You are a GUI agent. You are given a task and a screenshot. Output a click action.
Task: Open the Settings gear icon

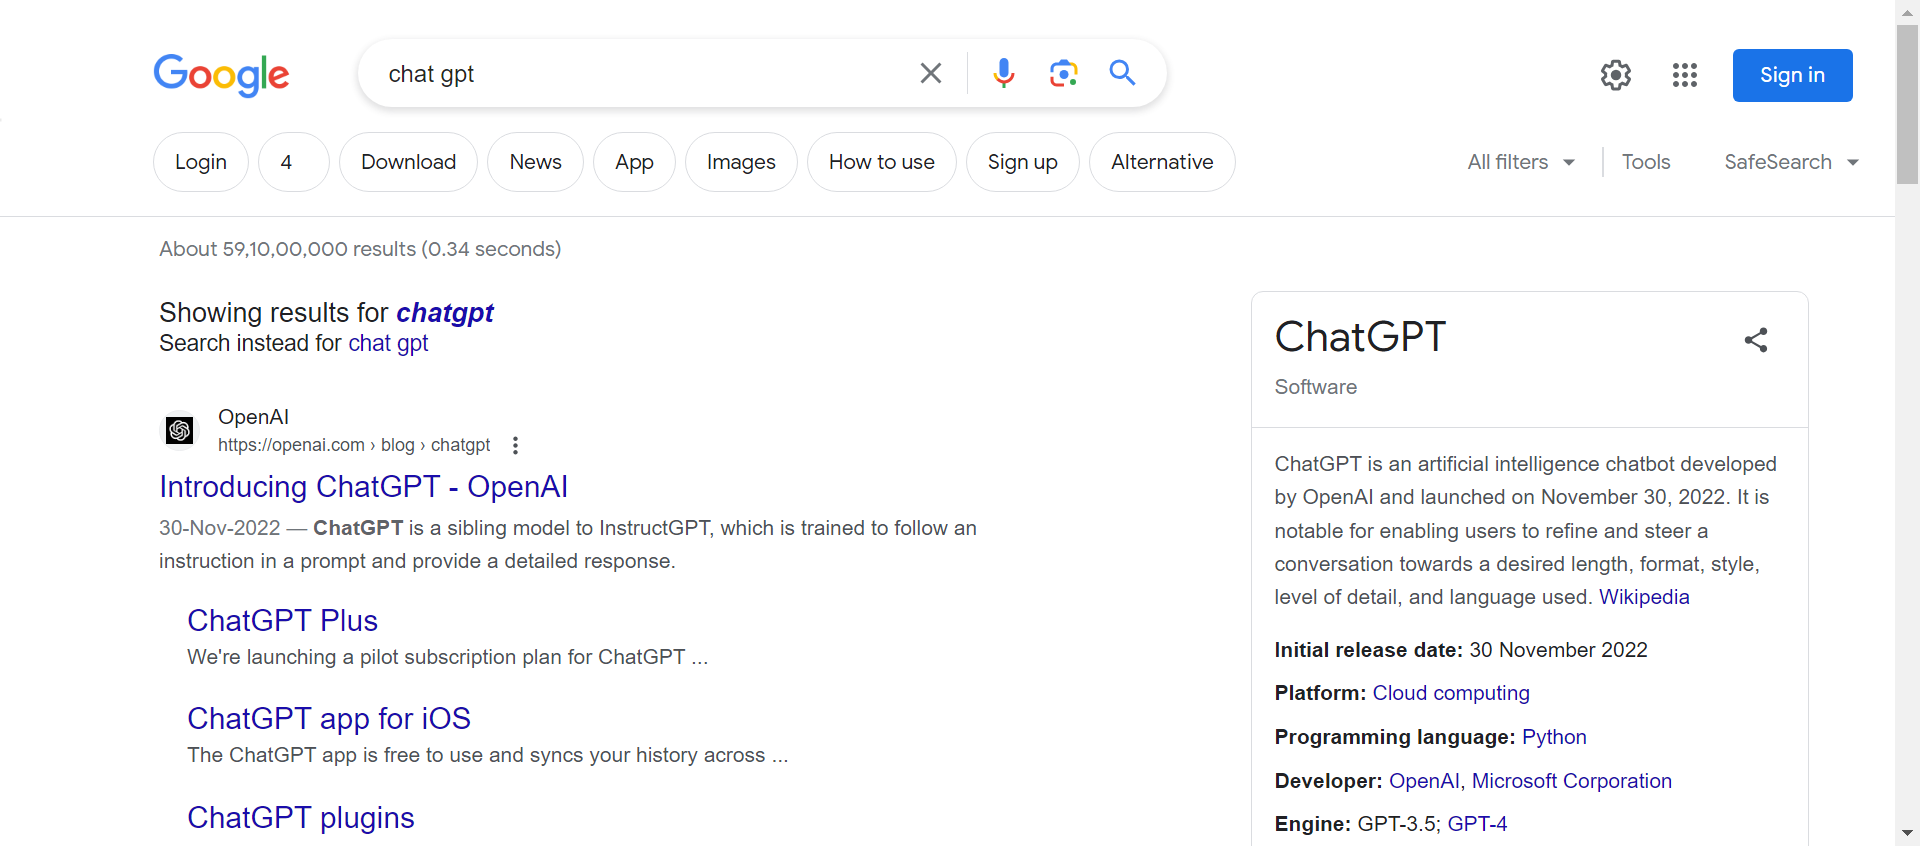click(x=1615, y=75)
